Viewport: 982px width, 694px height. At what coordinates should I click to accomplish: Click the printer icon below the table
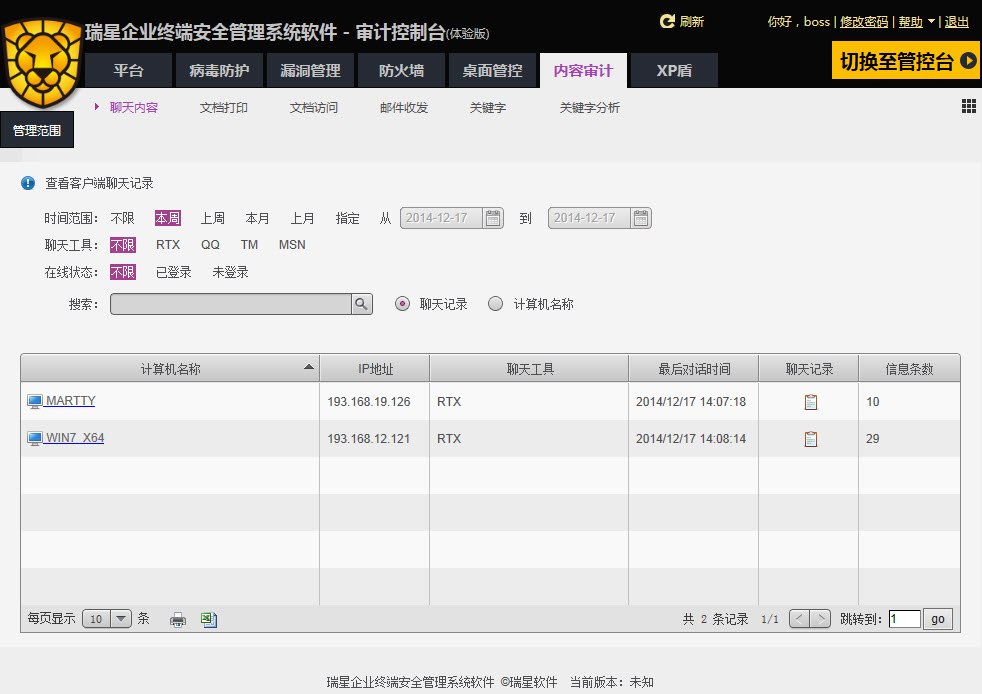pos(178,619)
